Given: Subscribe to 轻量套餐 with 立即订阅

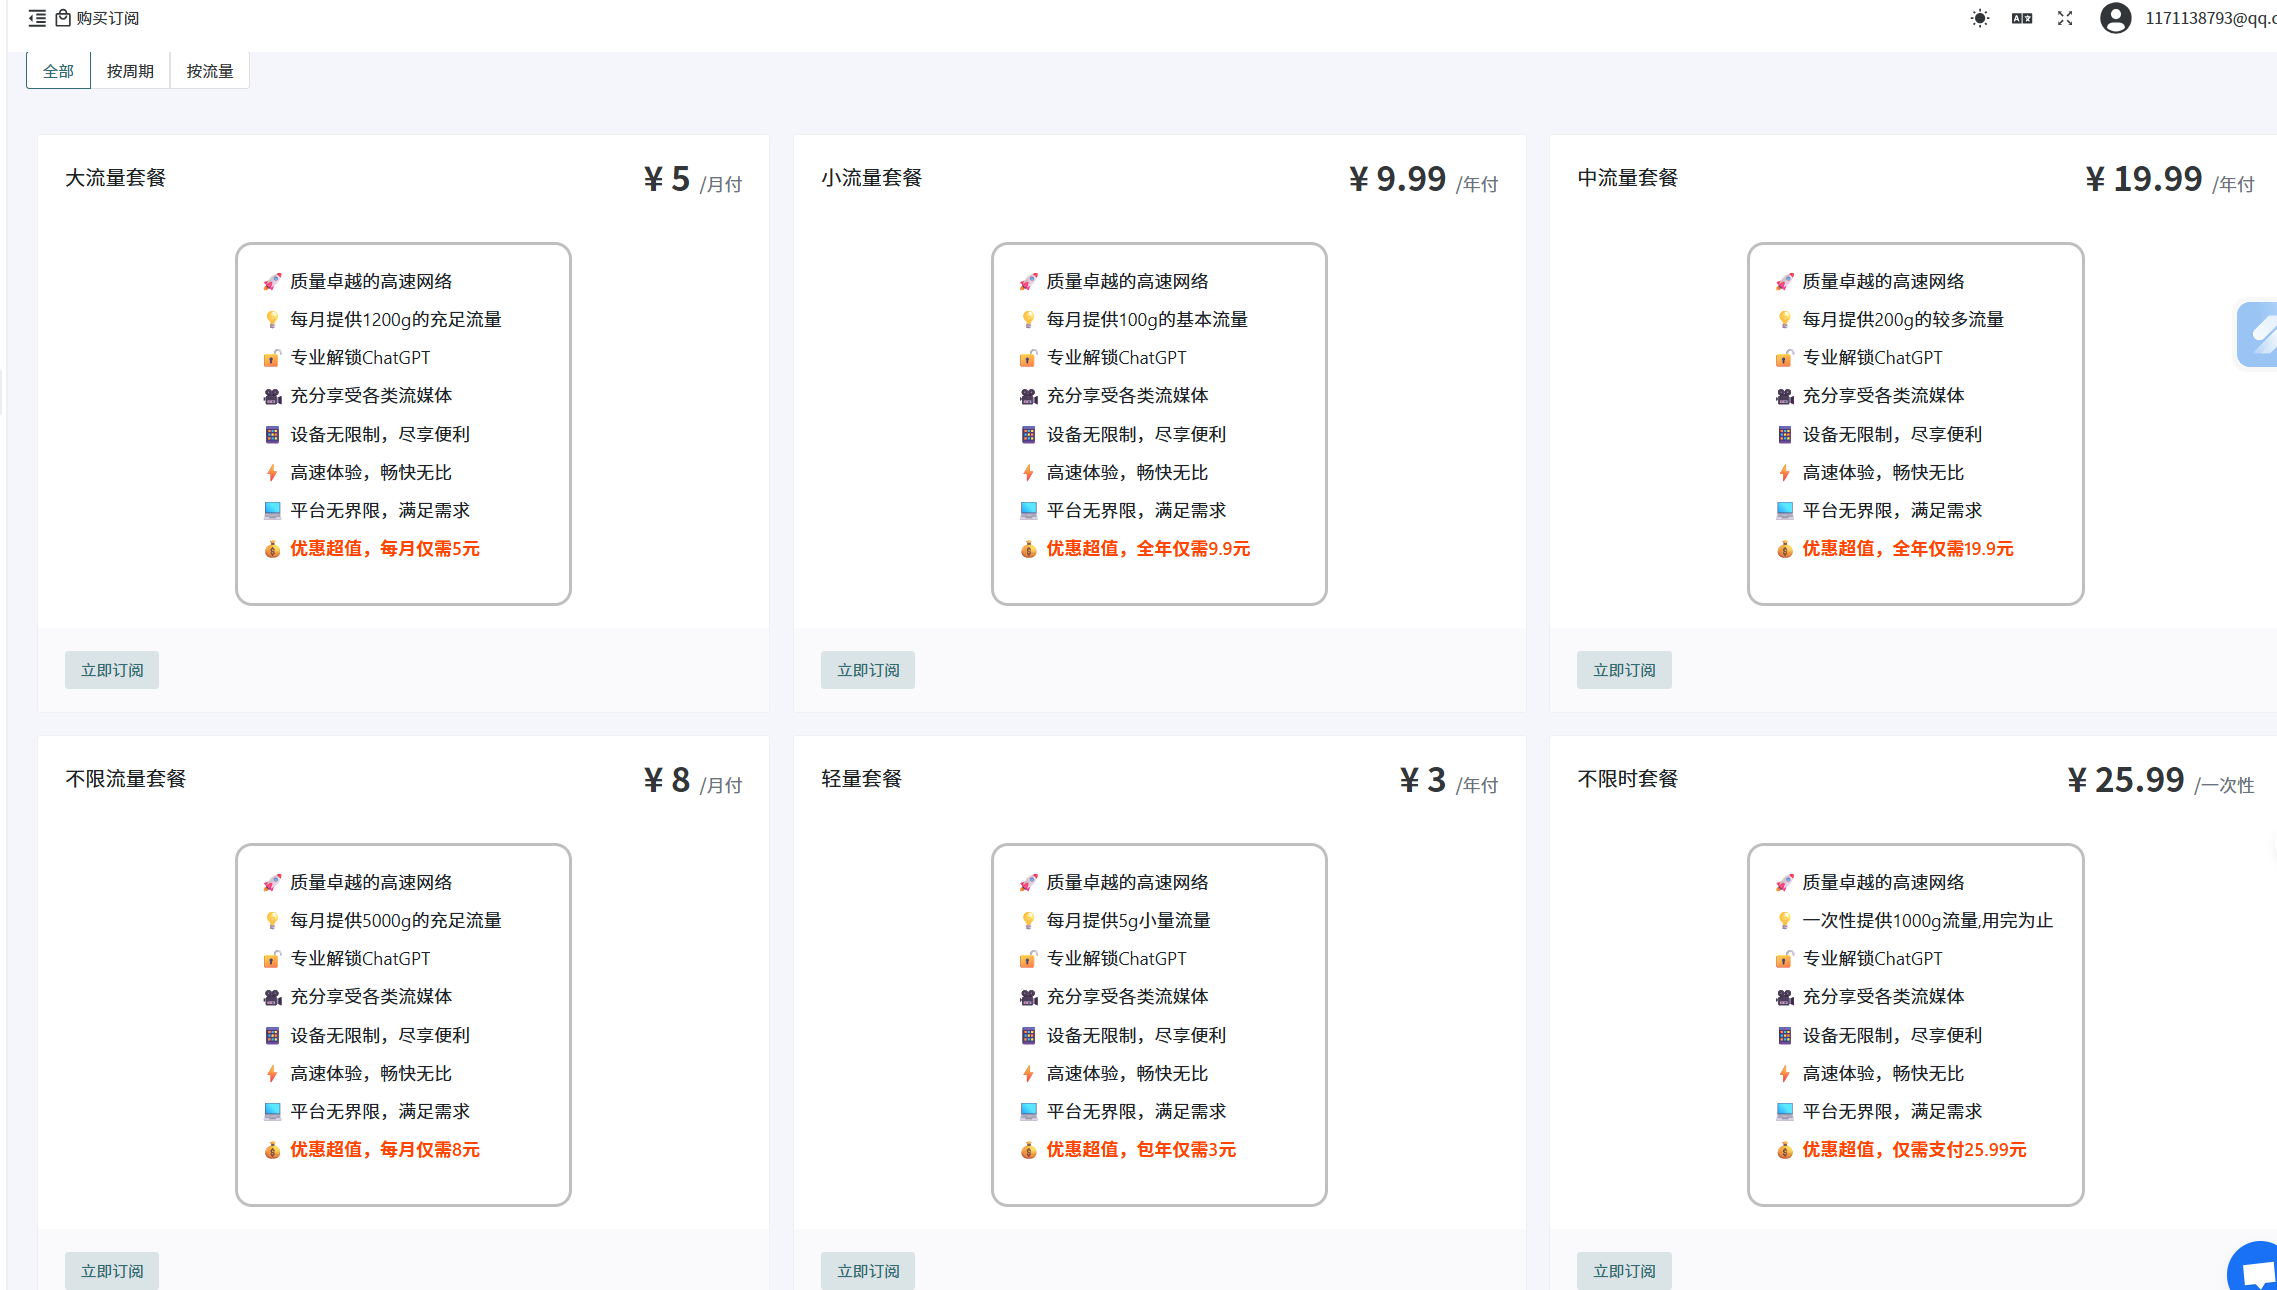Looking at the screenshot, I should [x=868, y=1271].
